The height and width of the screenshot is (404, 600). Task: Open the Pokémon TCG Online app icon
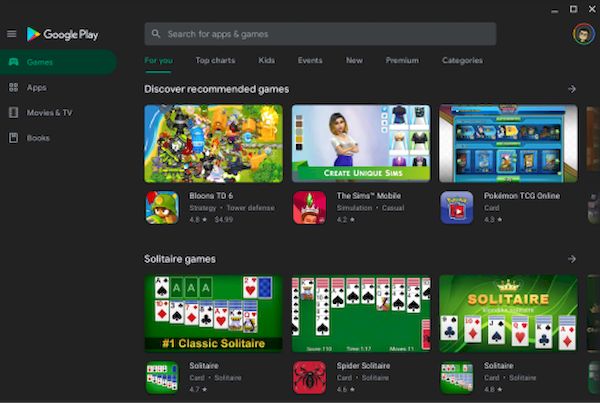457,208
